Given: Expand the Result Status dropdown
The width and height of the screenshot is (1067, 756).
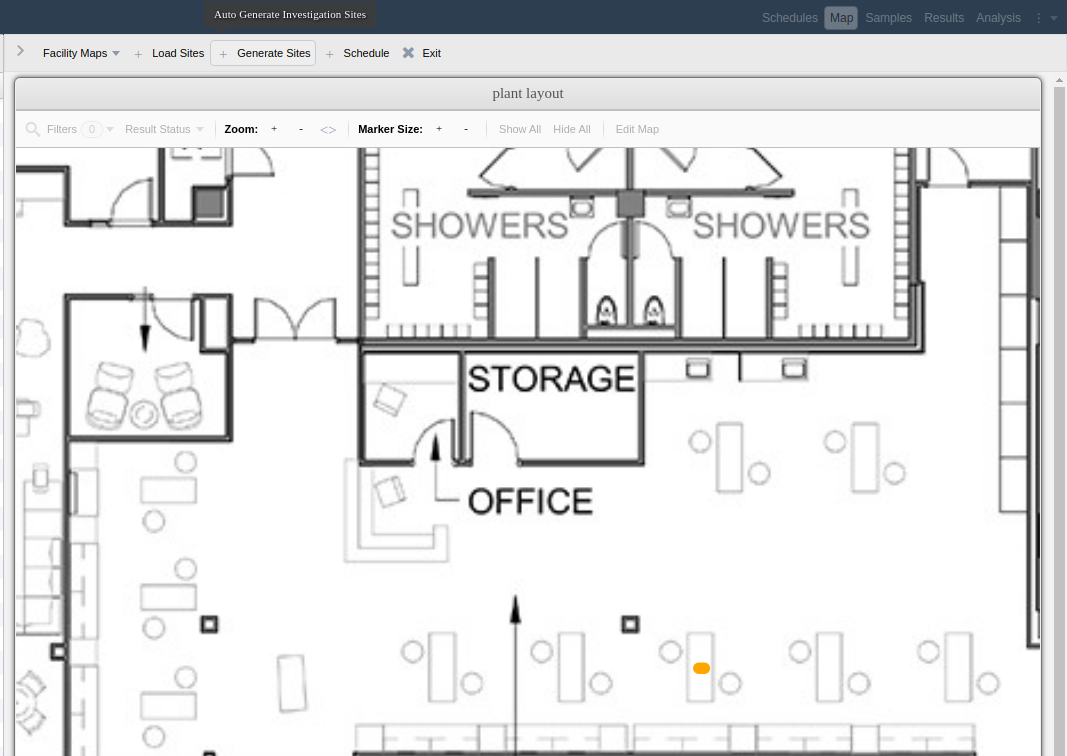Looking at the screenshot, I should 164,129.
